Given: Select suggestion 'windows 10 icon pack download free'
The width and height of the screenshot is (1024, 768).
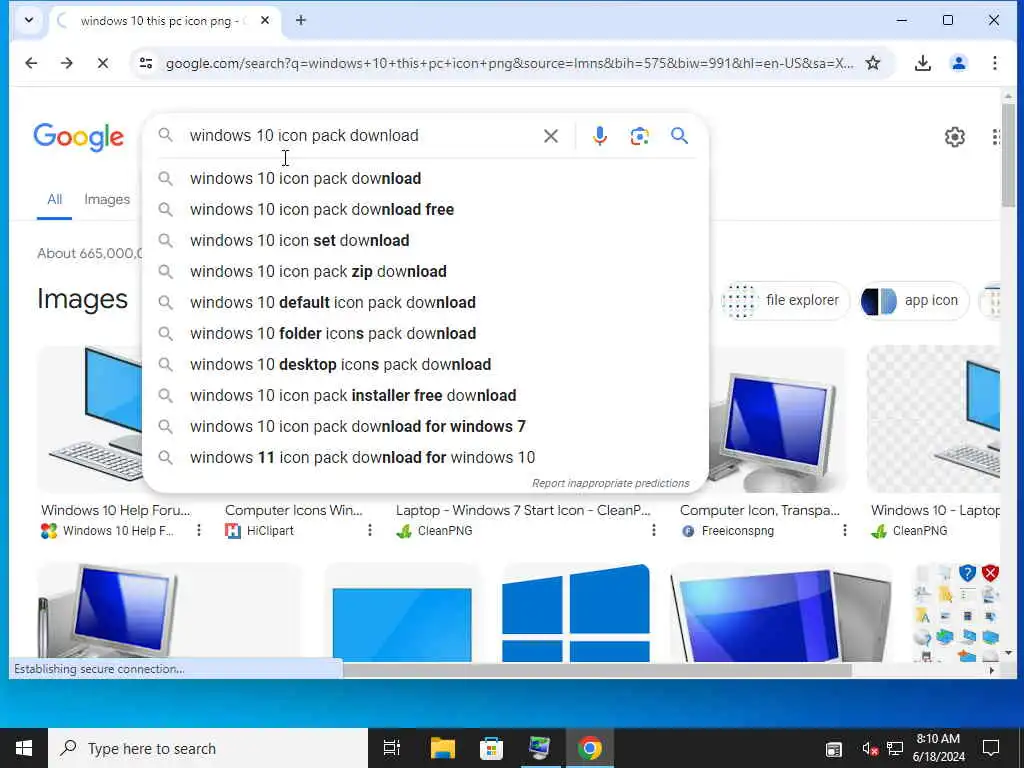Looking at the screenshot, I should [x=425, y=210].
